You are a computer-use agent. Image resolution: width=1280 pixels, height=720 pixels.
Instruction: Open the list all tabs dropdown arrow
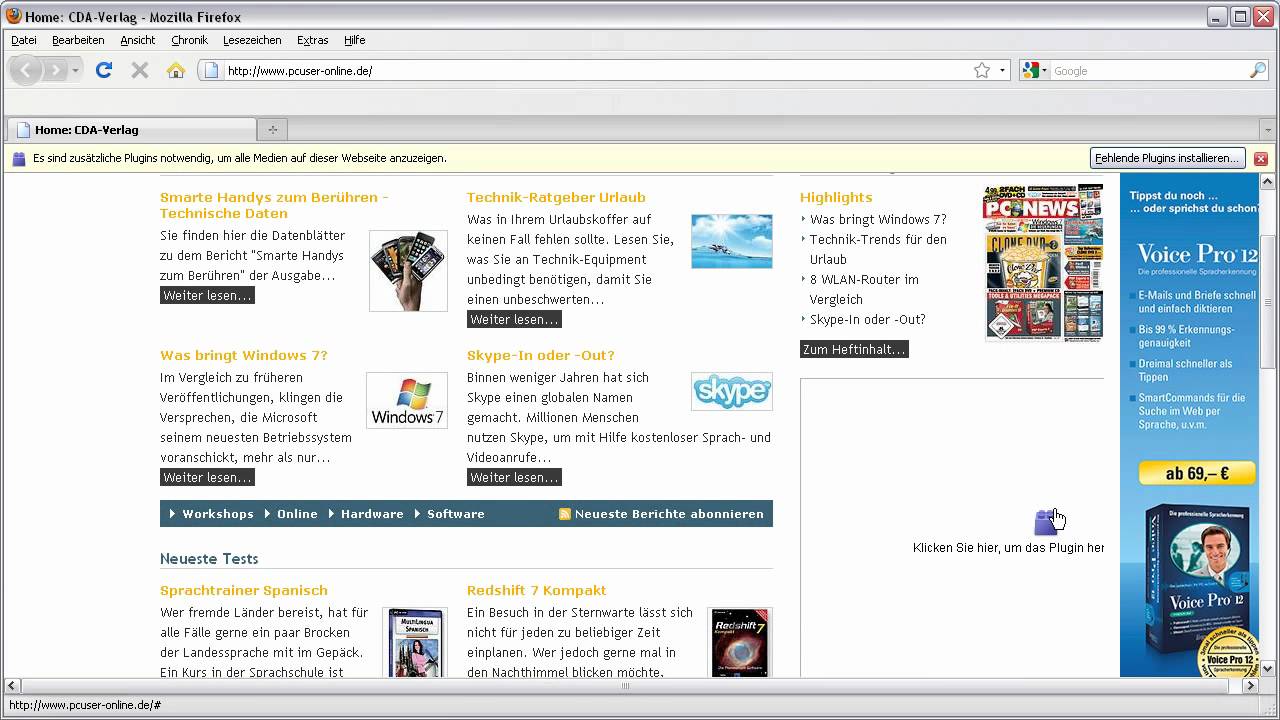click(x=1267, y=130)
